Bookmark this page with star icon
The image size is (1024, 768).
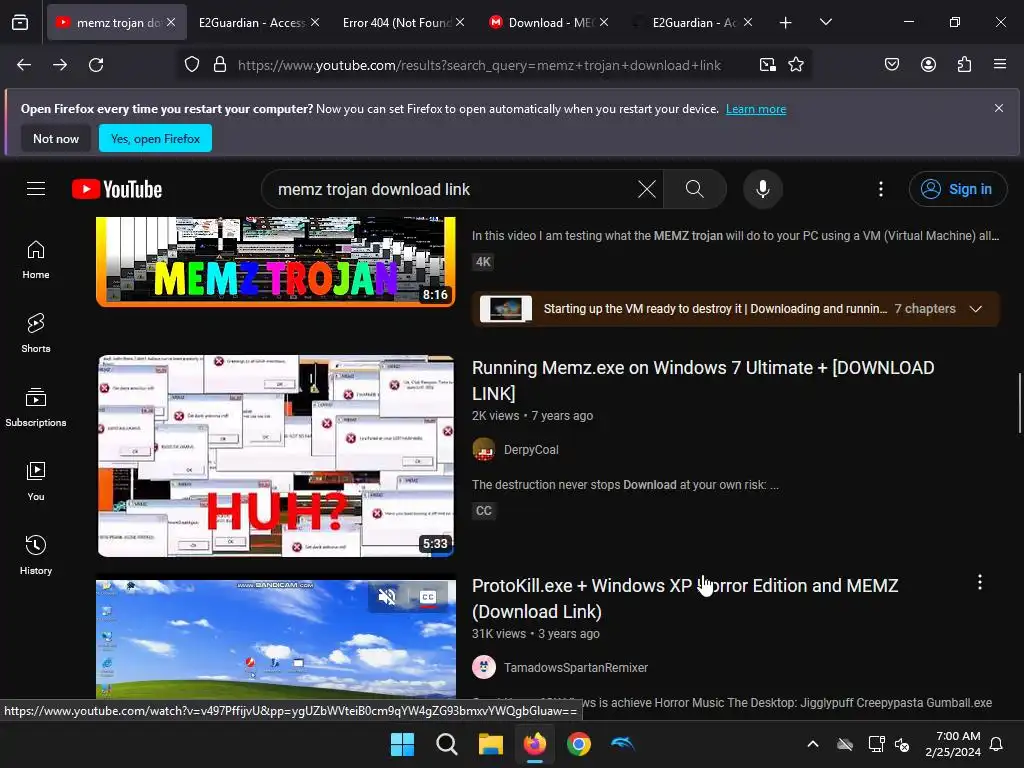click(795, 65)
